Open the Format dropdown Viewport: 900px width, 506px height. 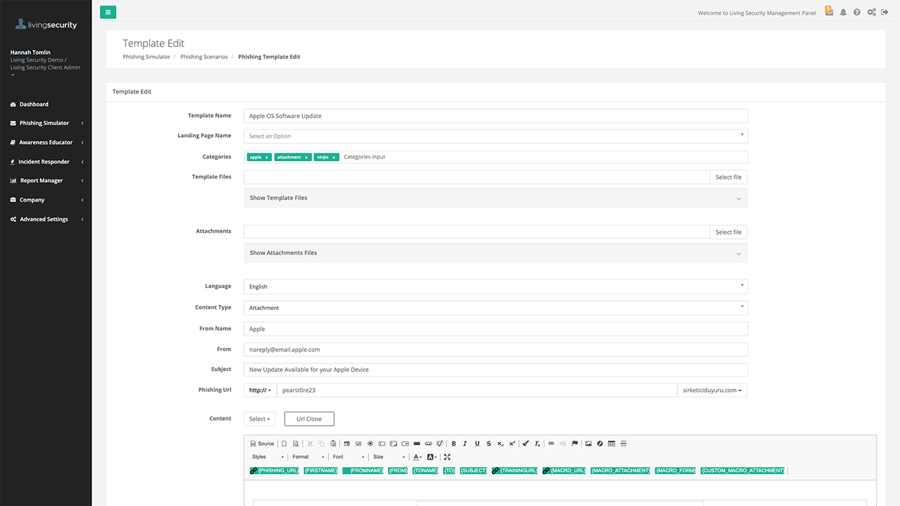click(308, 457)
